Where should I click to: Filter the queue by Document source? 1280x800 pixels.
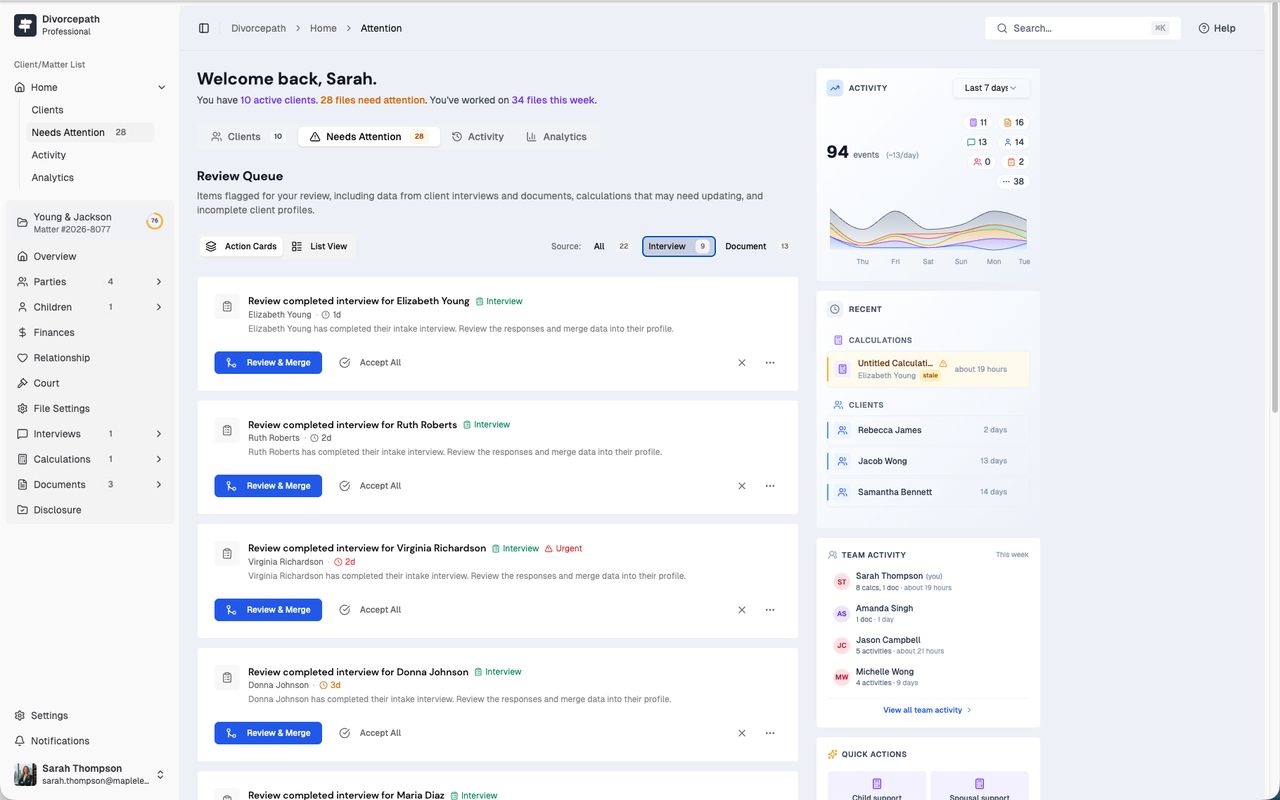click(757, 246)
